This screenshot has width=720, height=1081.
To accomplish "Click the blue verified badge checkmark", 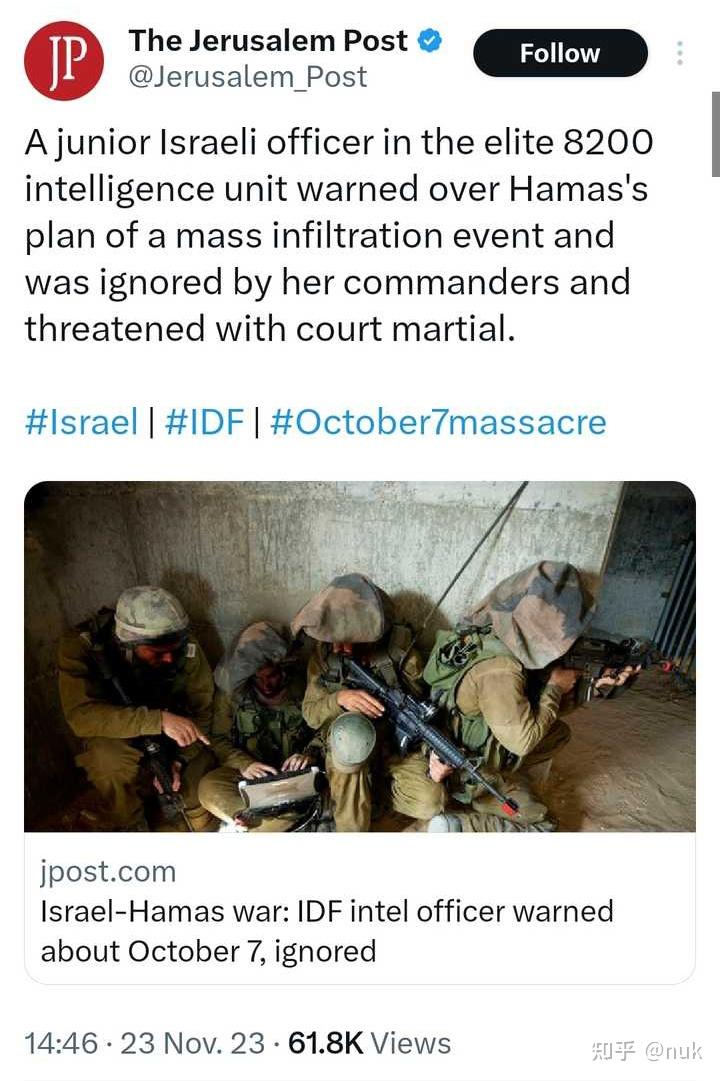I will [430, 41].
